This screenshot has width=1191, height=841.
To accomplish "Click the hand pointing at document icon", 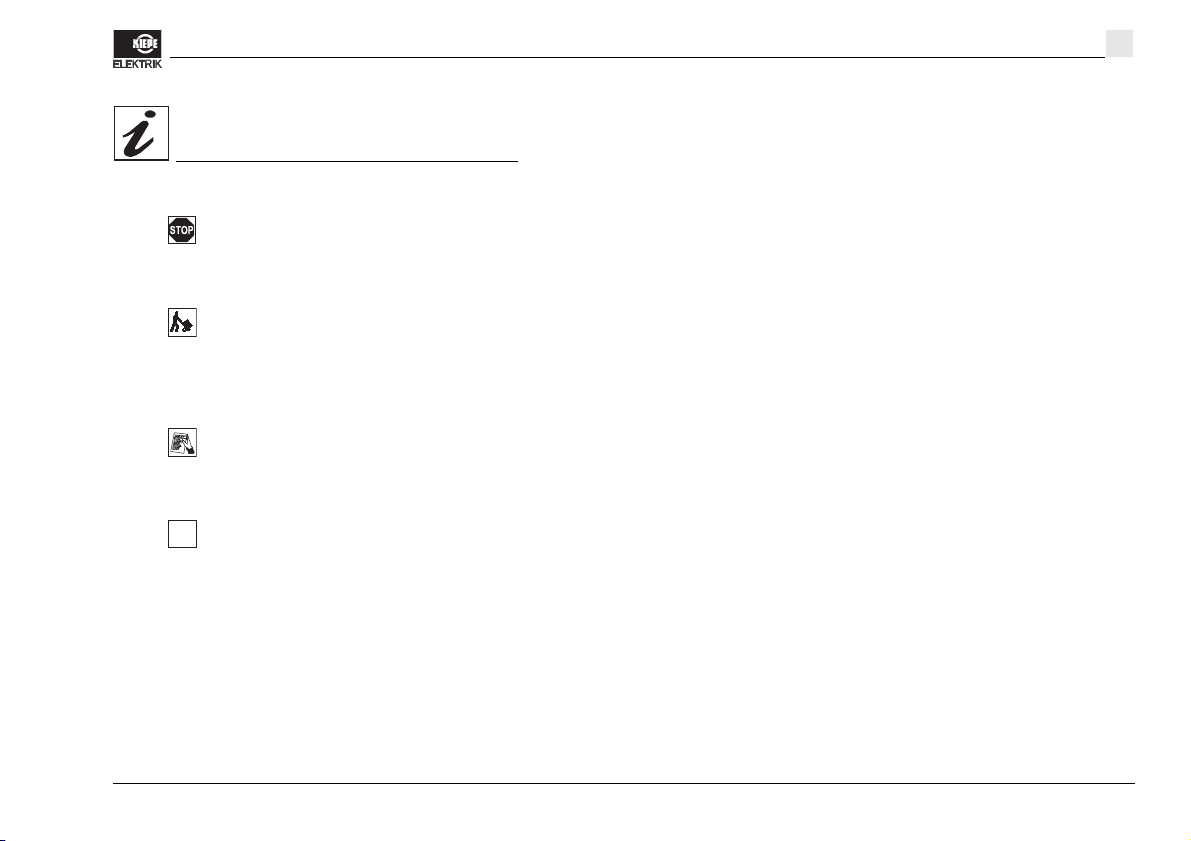I will [x=182, y=442].
